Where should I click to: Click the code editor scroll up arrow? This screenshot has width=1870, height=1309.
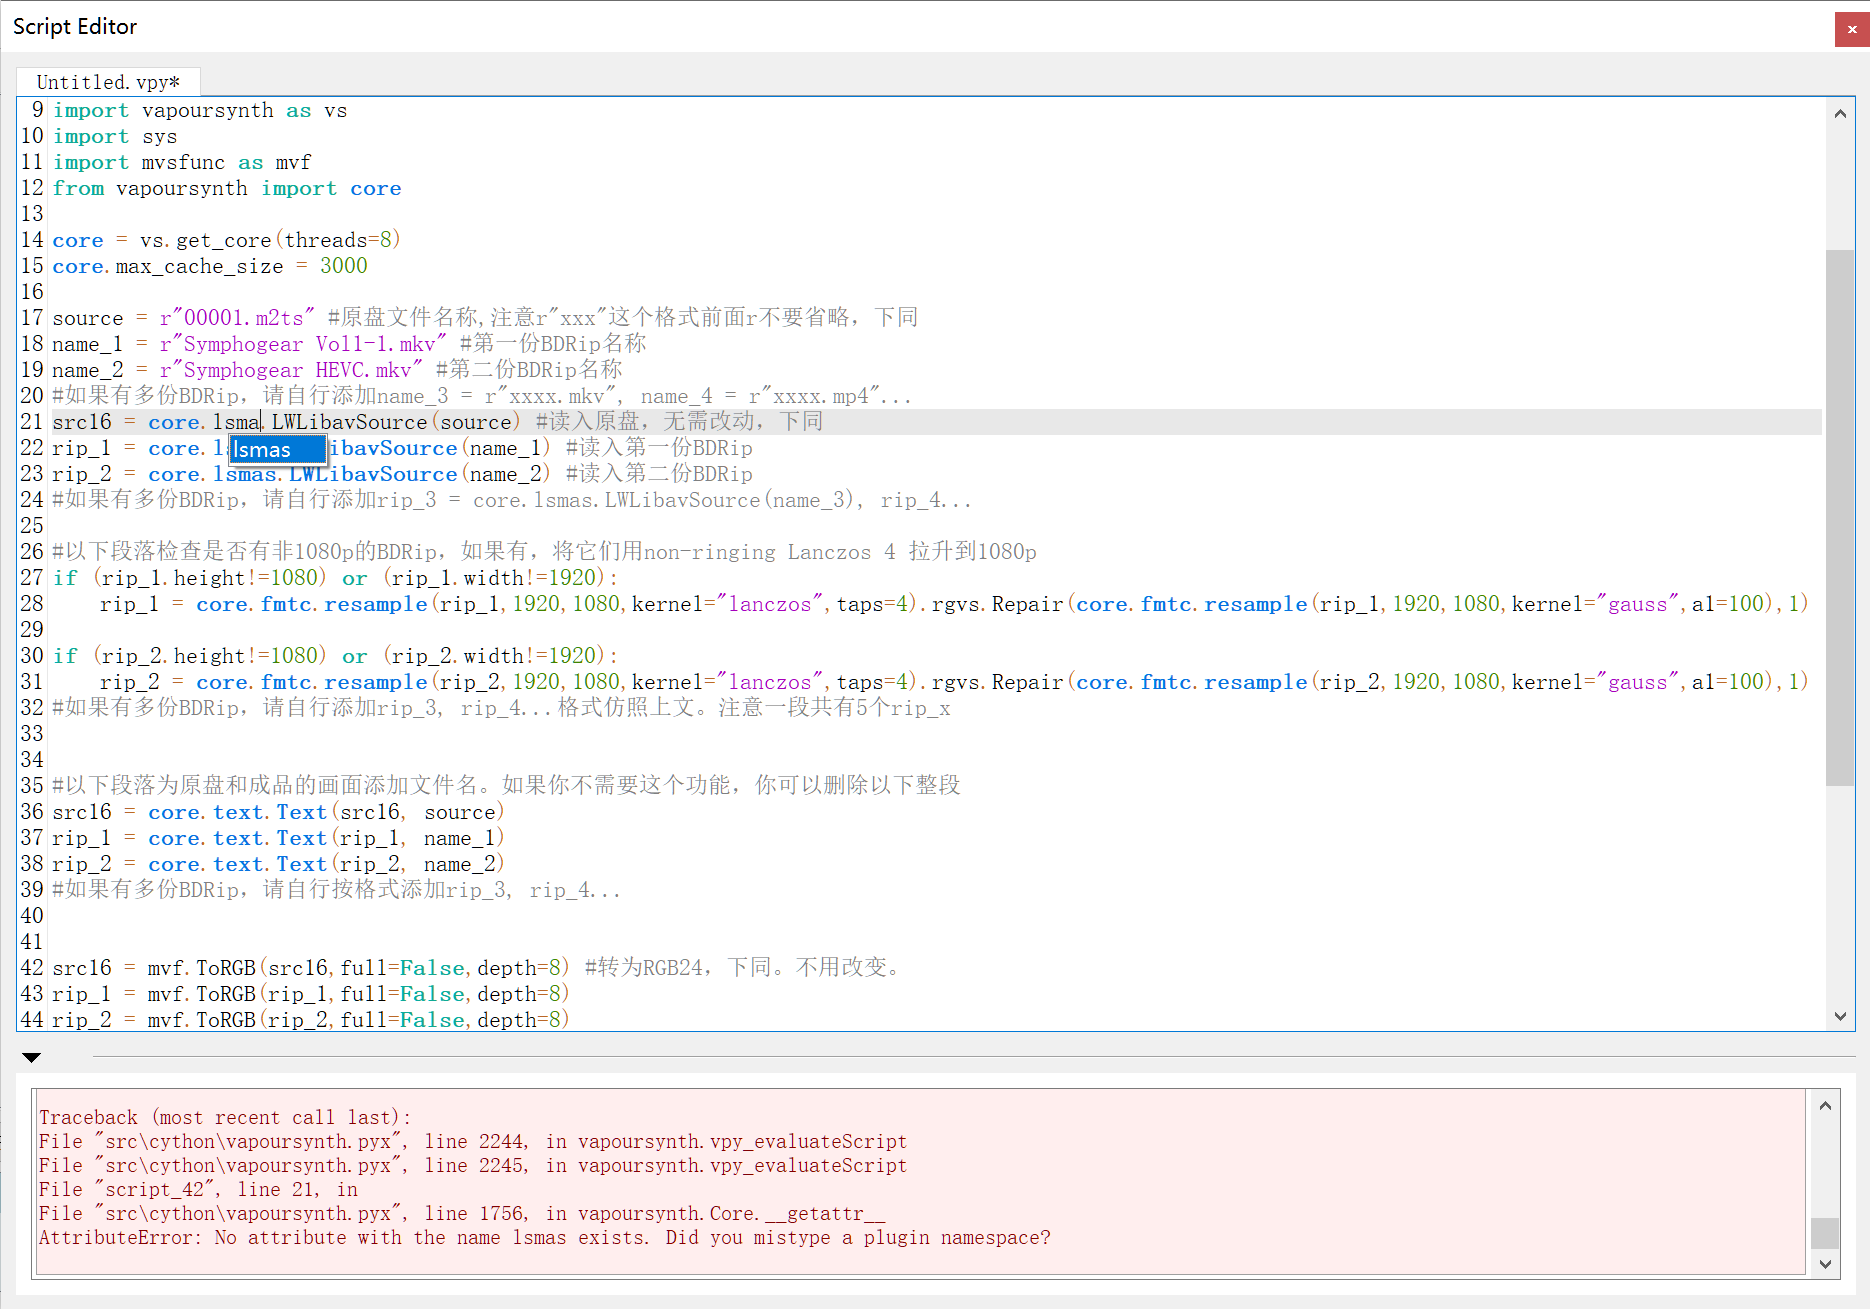click(x=1840, y=114)
